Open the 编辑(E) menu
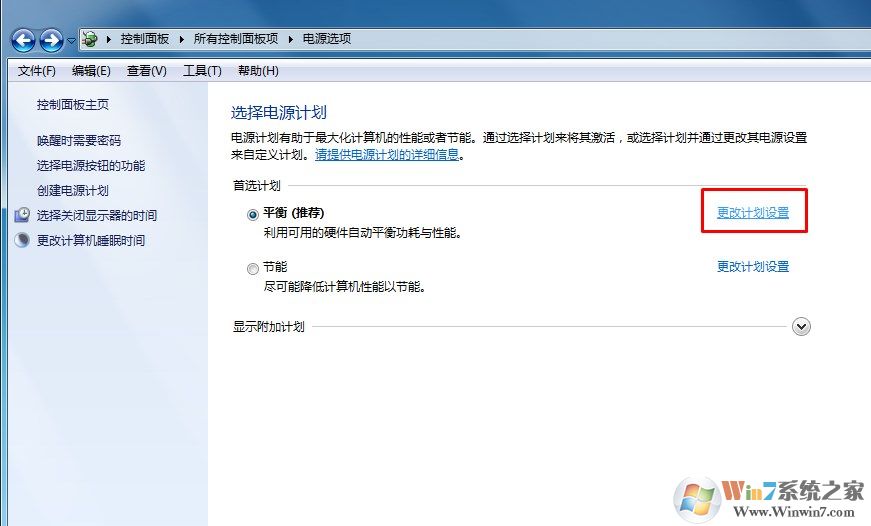The image size is (871, 526). tap(91, 71)
